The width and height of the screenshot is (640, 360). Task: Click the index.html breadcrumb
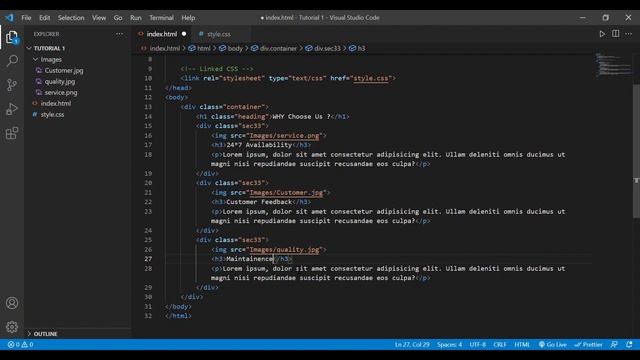pyautogui.click(x=164, y=48)
